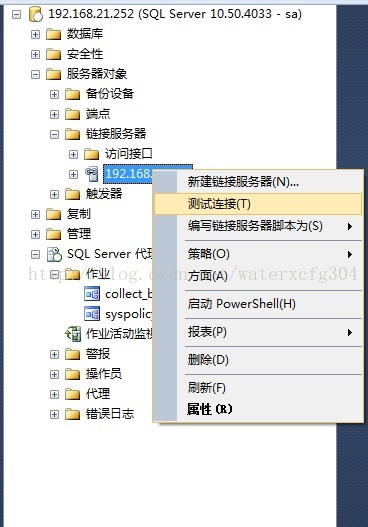
Task: Select the 备份设备 tree item
Action: [x=110, y=94]
